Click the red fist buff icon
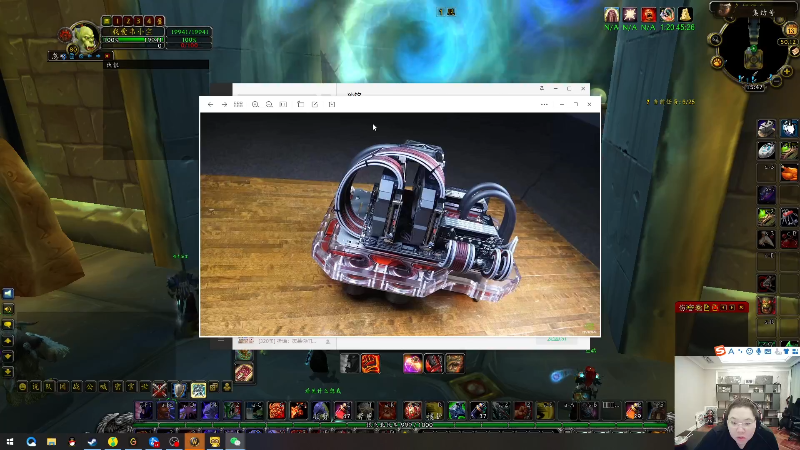This screenshot has width=800, height=450. point(371,364)
